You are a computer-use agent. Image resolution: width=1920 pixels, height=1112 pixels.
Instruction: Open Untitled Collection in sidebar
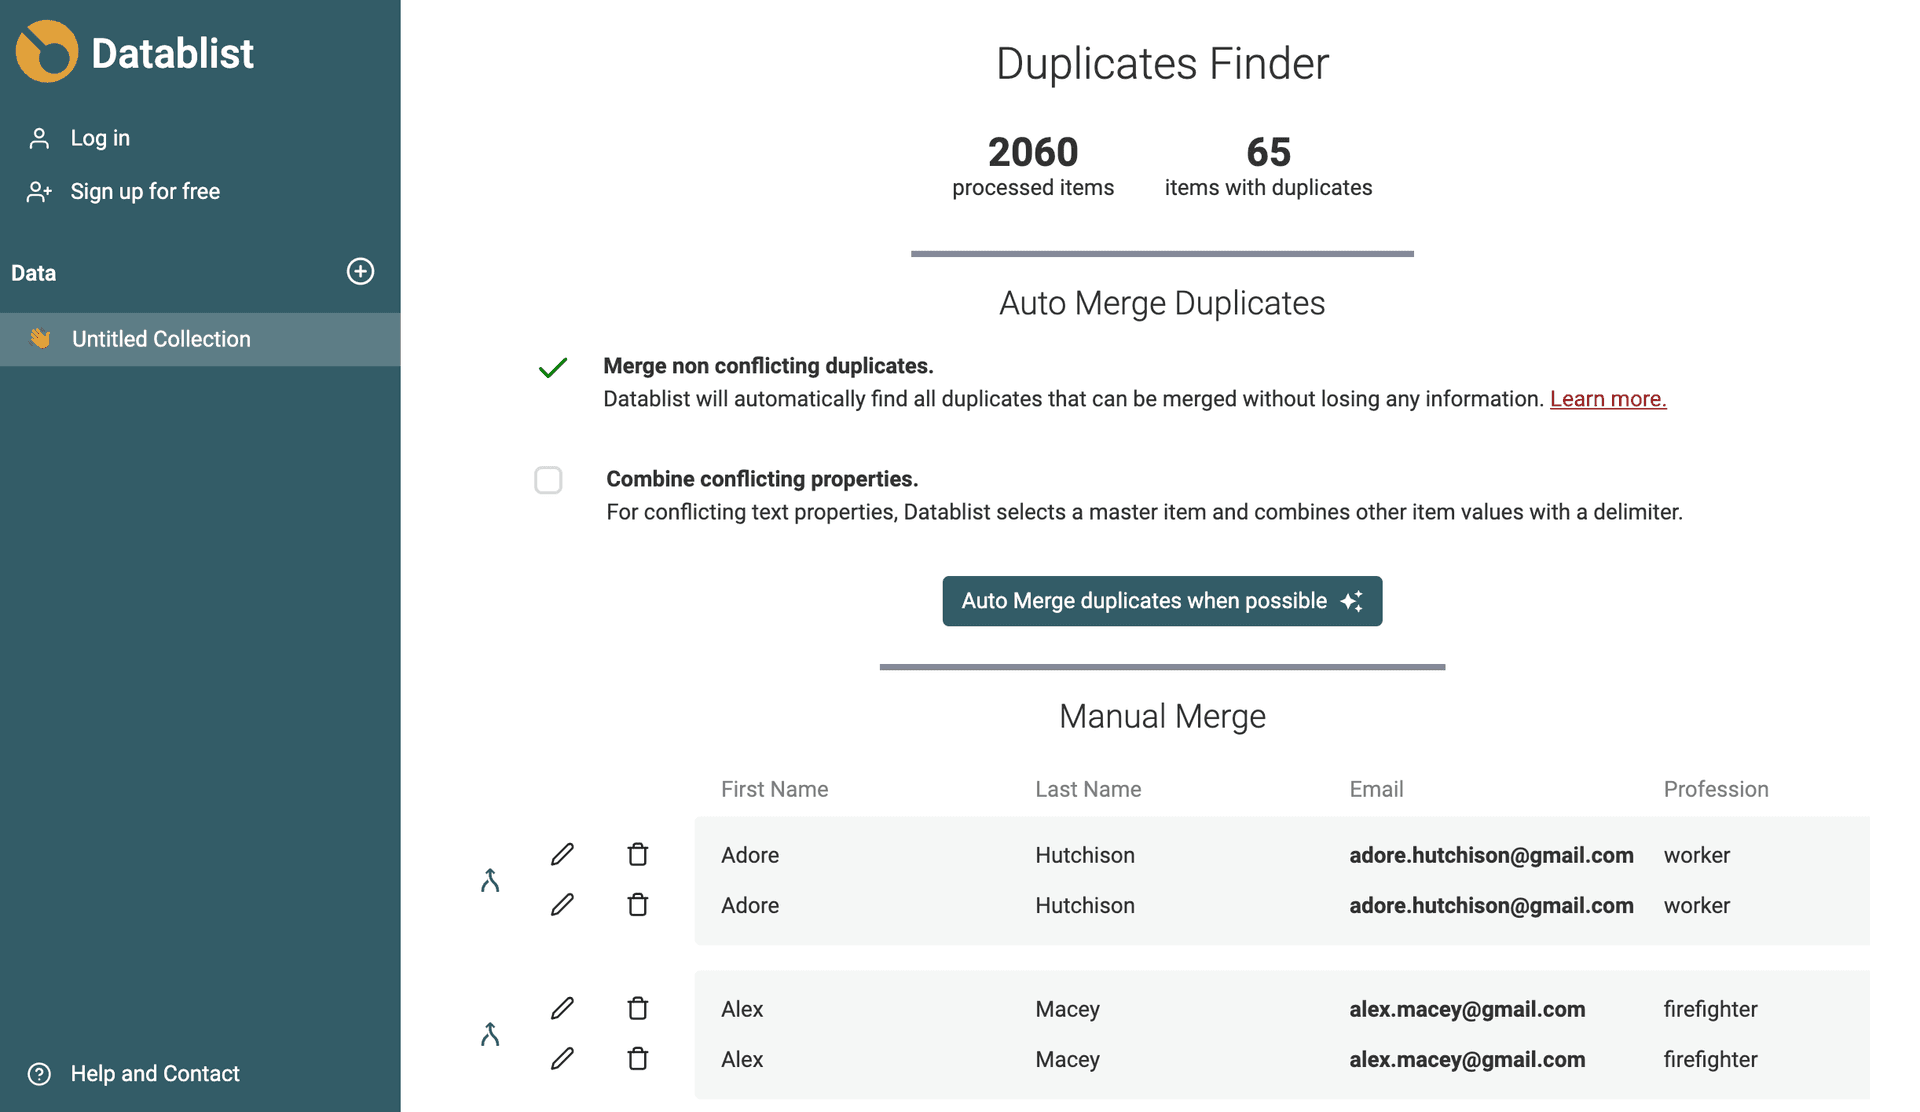click(161, 339)
